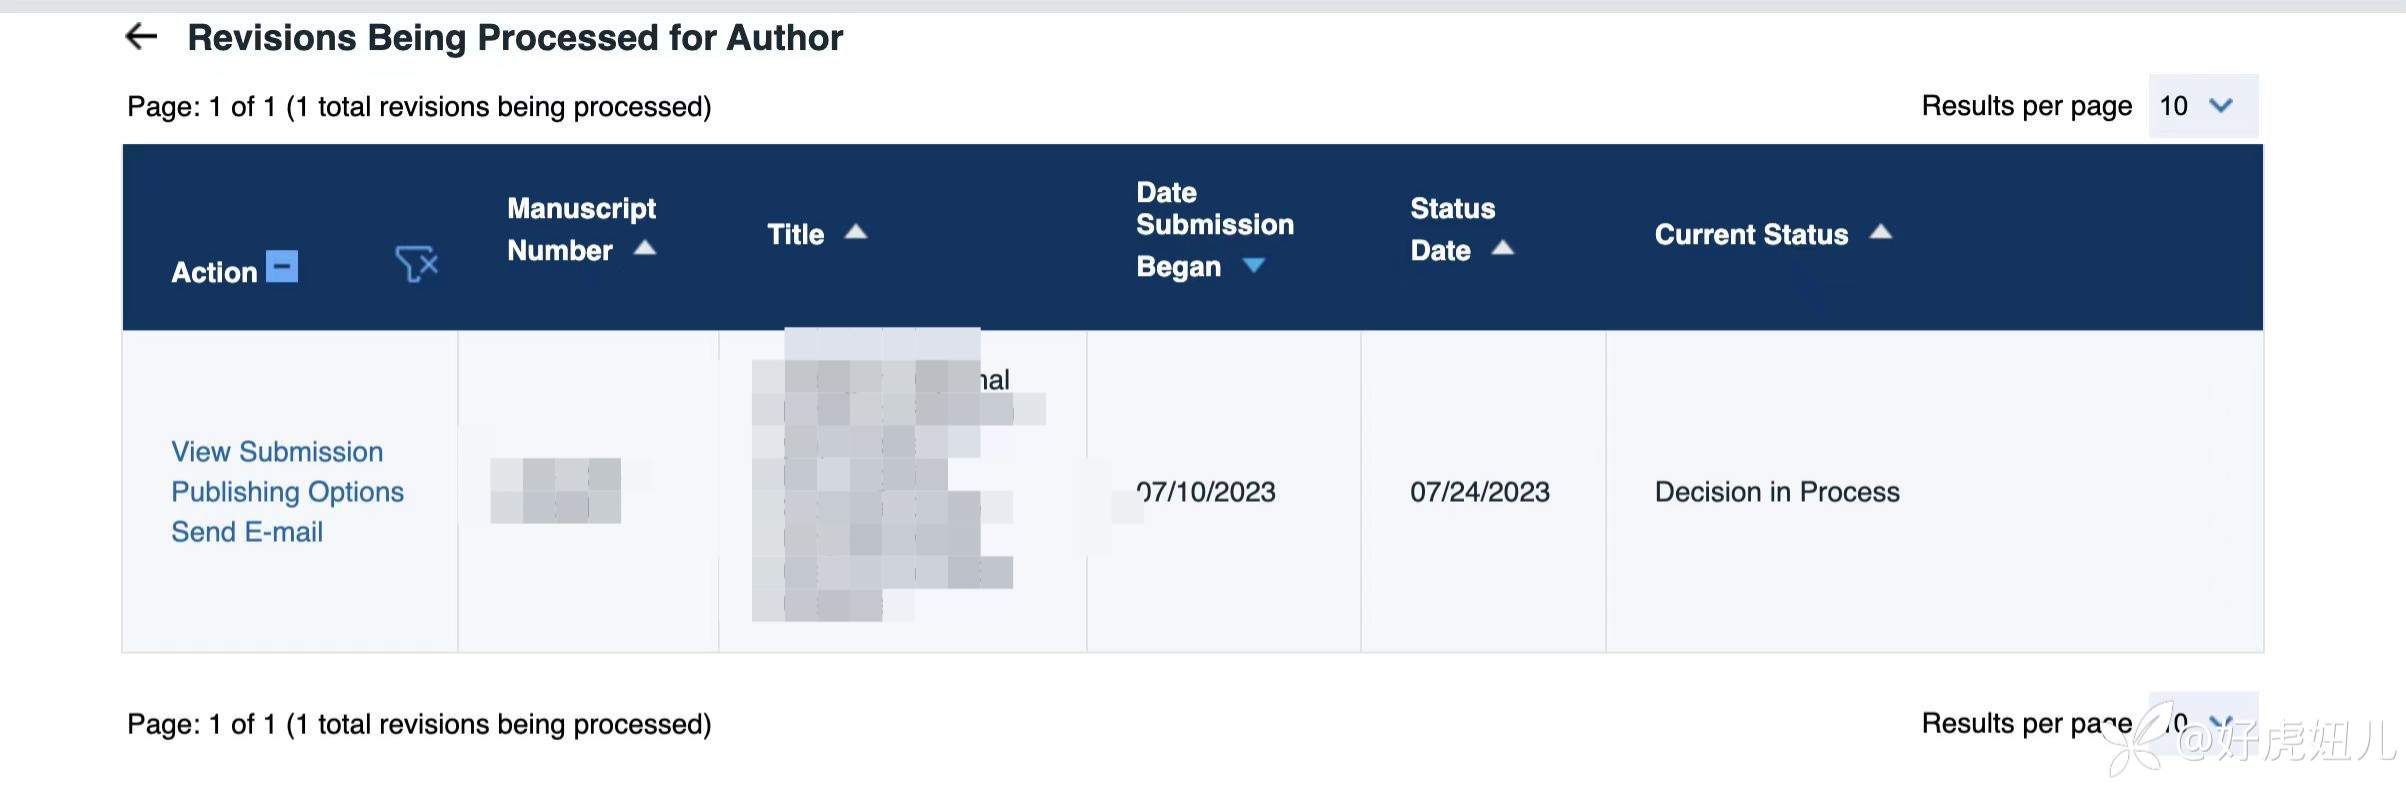Sort by Date Submission Began arrow
Screen dimensions: 2406x787
1253,265
